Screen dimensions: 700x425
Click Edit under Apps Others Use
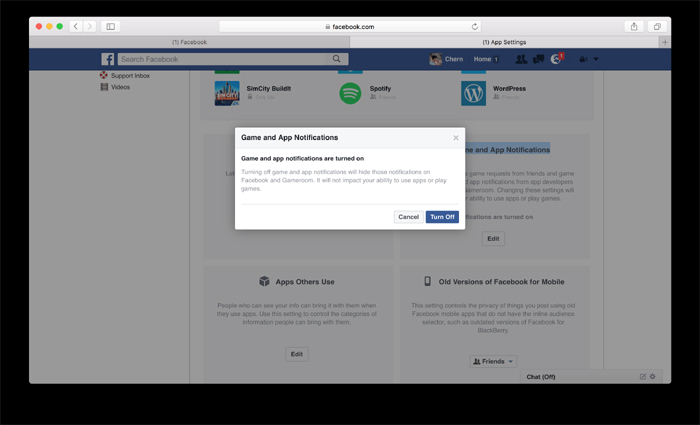[x=296, y=354]
